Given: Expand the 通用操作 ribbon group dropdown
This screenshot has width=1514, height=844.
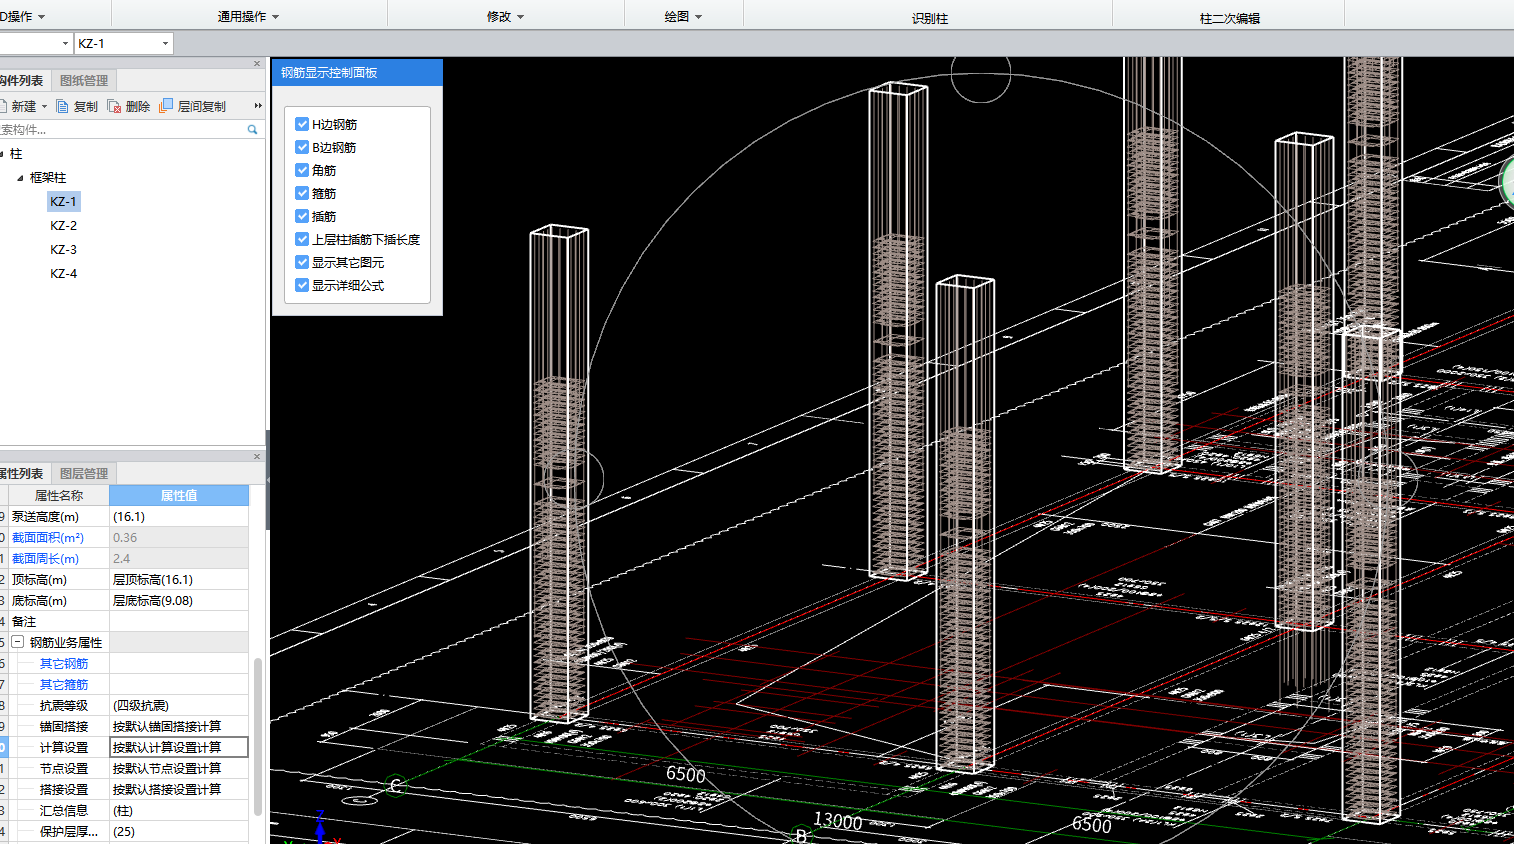Looking at the screenshot, I should [x=275, y=17].
